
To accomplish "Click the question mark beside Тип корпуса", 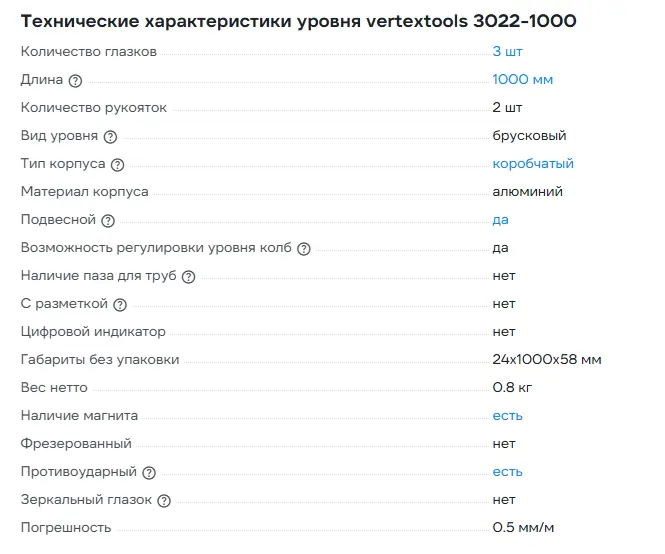I will (x=117, y=164).
